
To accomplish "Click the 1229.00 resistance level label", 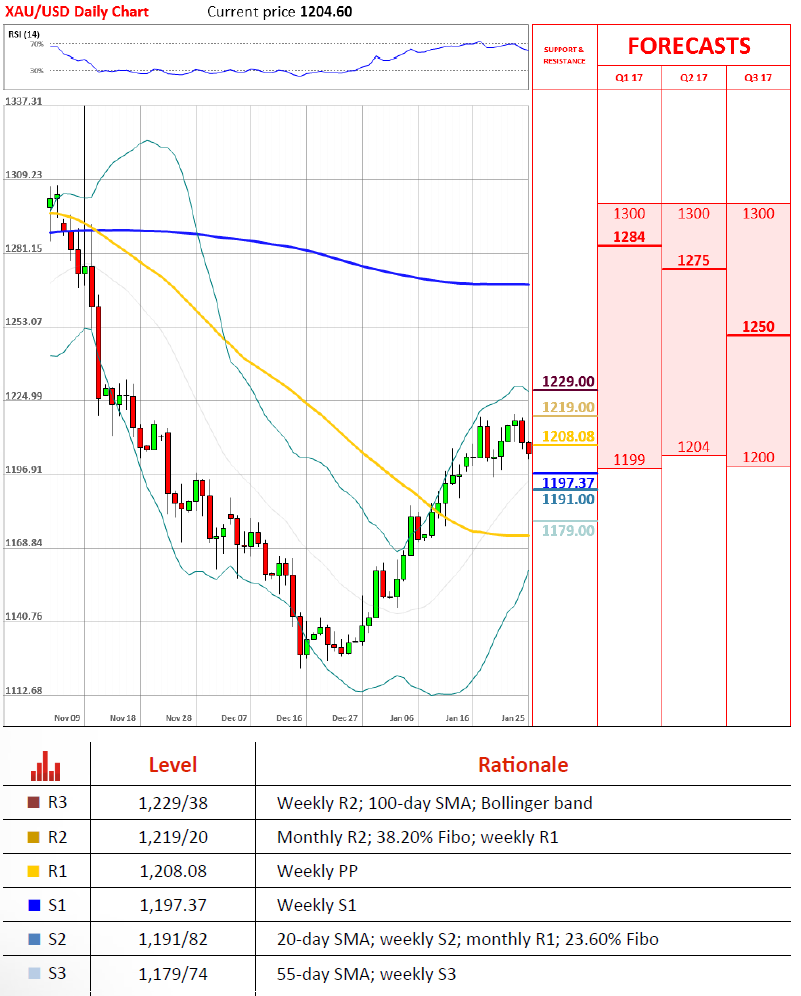I will (568, 382).
